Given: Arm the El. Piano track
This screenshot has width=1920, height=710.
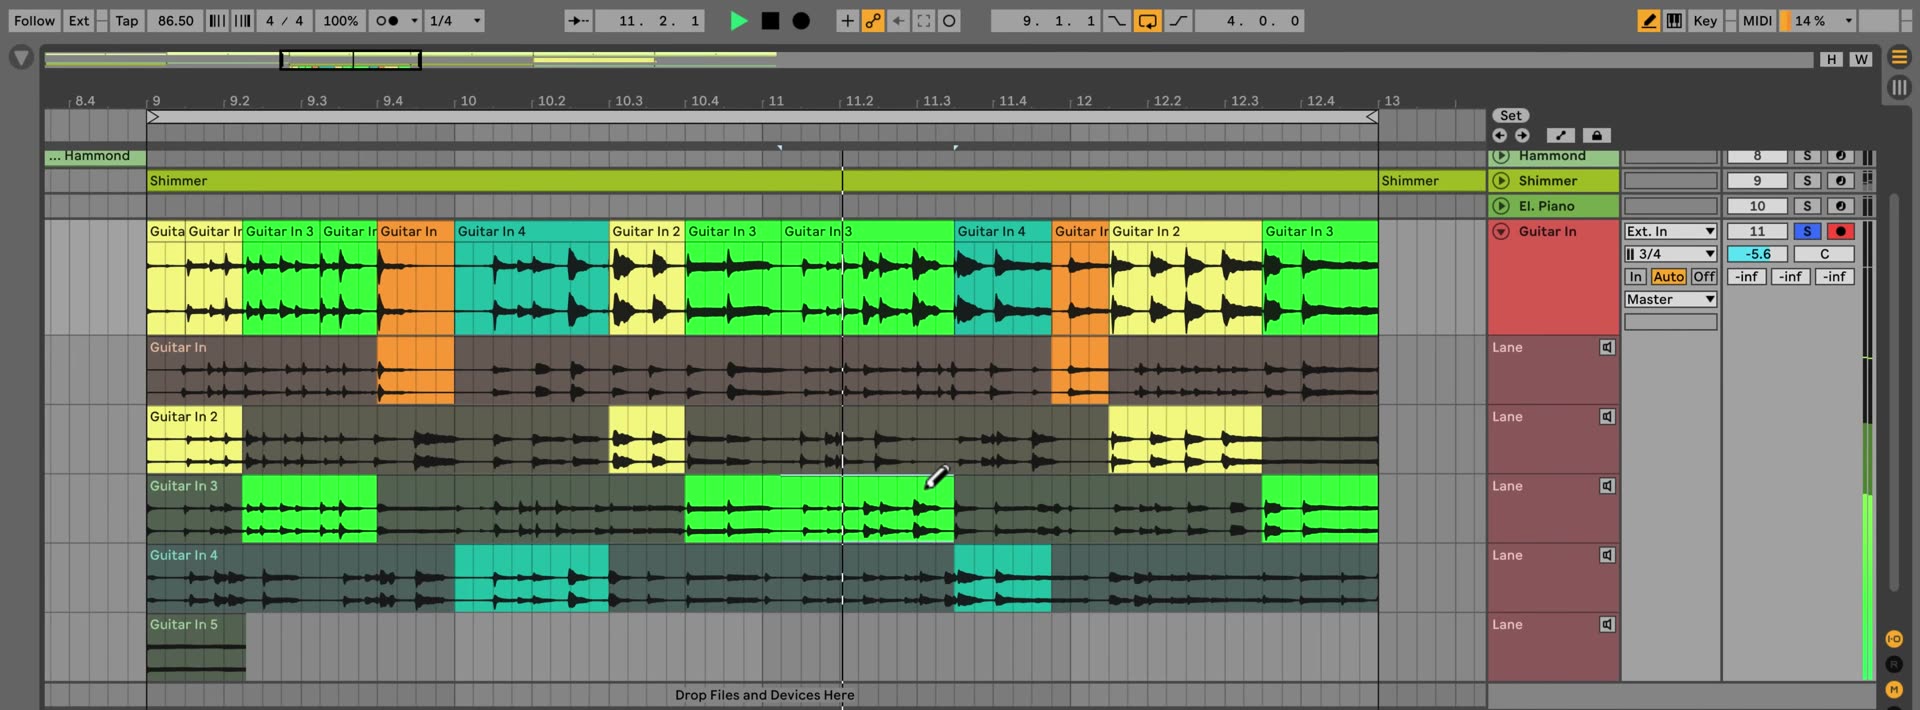Looking at the screenshot, I should 1840,206.
